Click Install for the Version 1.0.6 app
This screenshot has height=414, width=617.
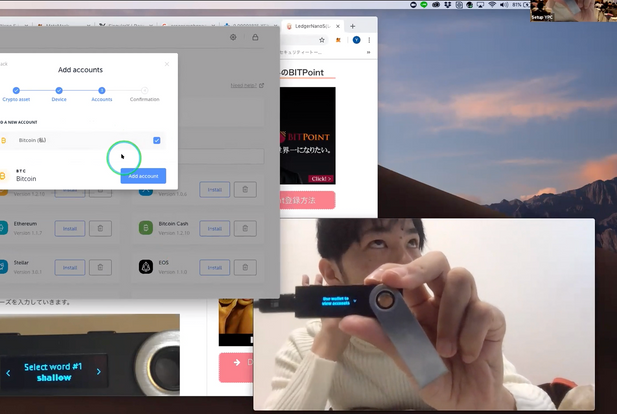point(215,190)
